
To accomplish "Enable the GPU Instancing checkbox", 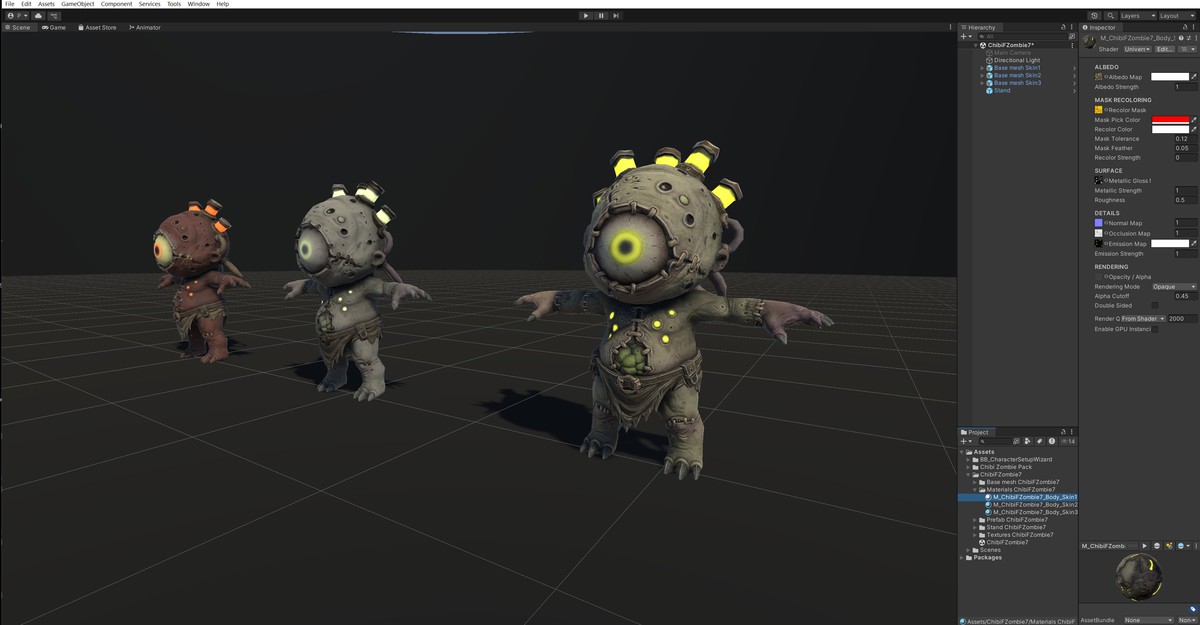I will click(x=1155, y=329).
